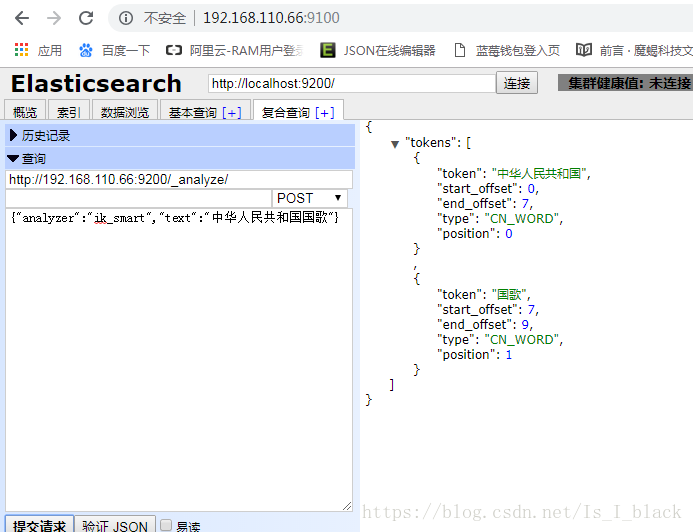
Task: Switch to the 索引 tab
Action: (x=69, y=110)
